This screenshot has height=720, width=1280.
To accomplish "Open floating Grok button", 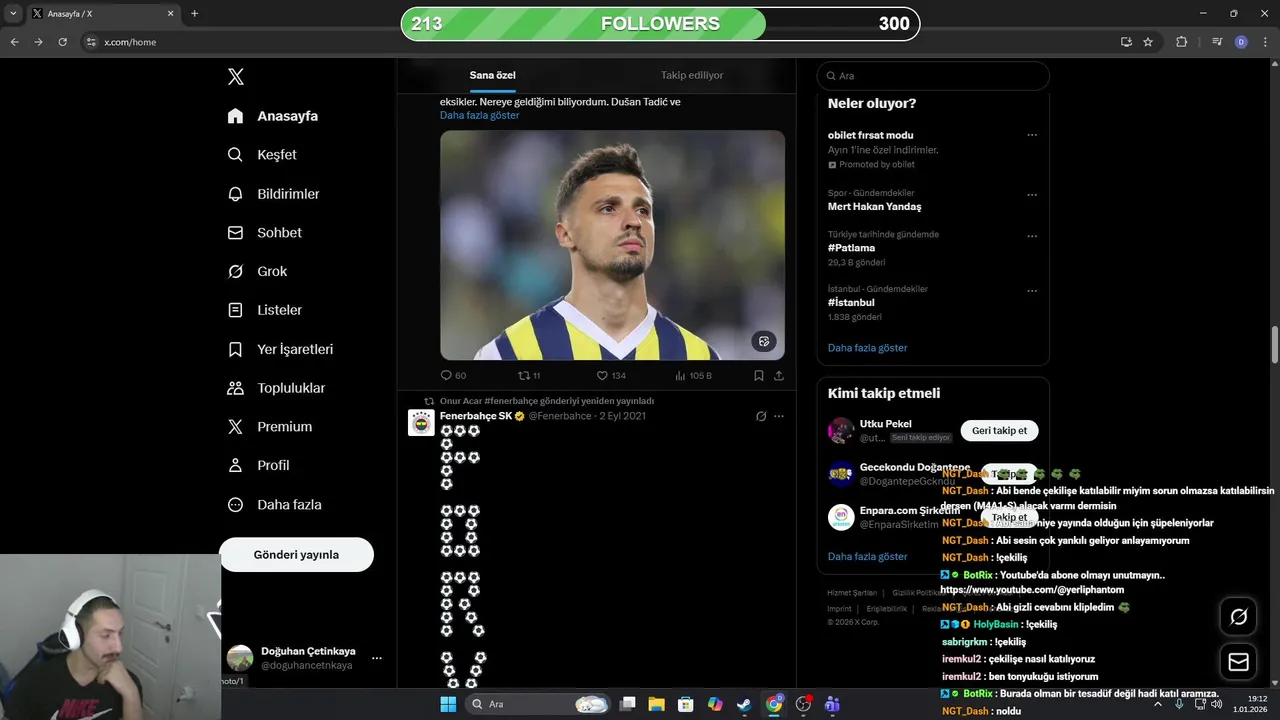I will (1238, 617).
